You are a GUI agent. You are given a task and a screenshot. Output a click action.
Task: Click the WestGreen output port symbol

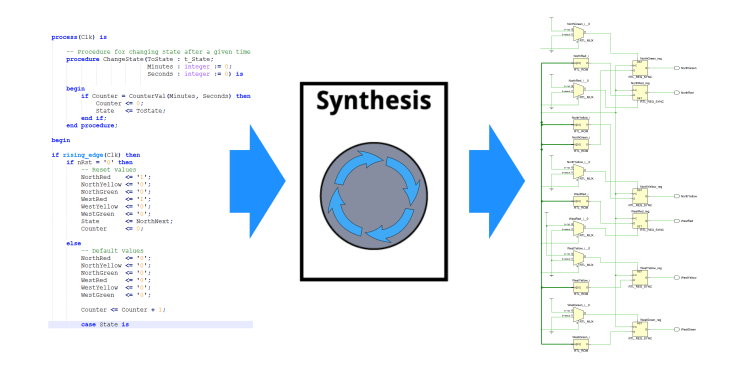pyautogui.click(x=676, y=329)
